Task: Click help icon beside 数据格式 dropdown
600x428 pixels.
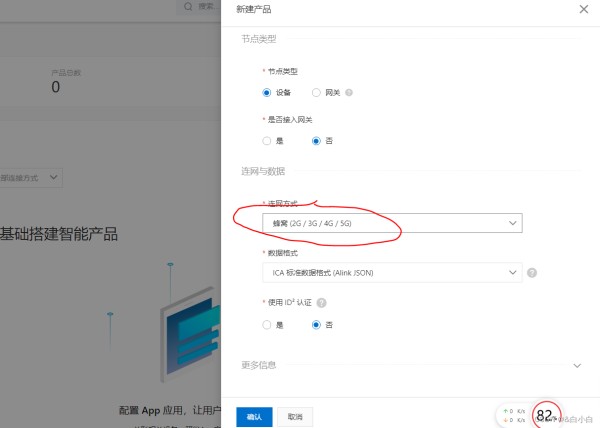Action: [532, 273]
